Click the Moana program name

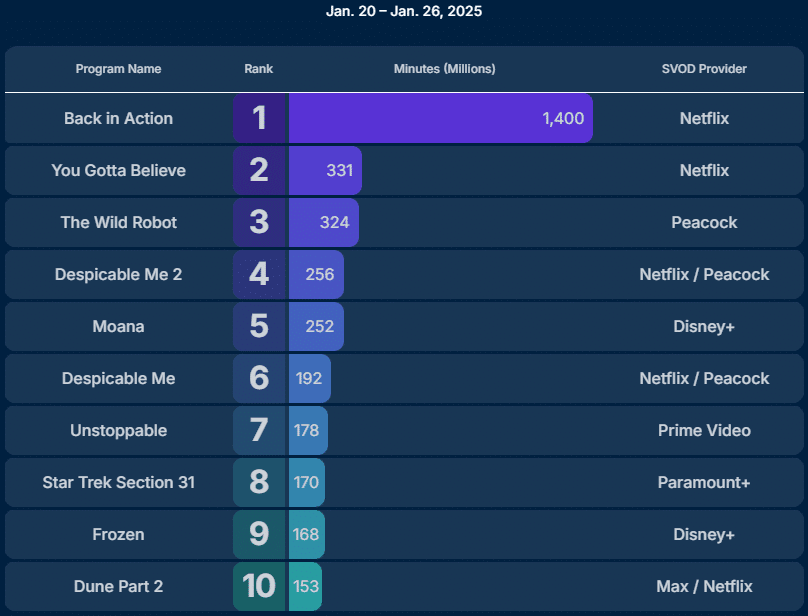click(x=118, y=326)
